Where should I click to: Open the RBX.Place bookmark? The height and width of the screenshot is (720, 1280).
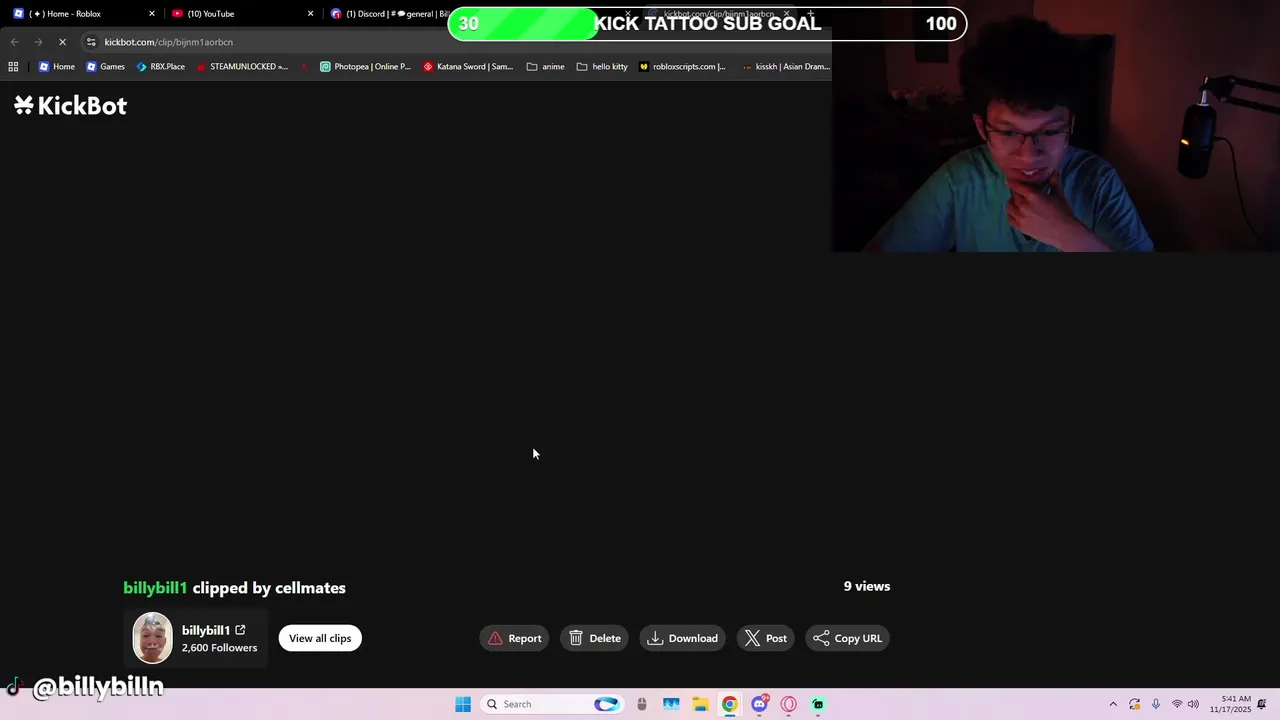(160, 67)
